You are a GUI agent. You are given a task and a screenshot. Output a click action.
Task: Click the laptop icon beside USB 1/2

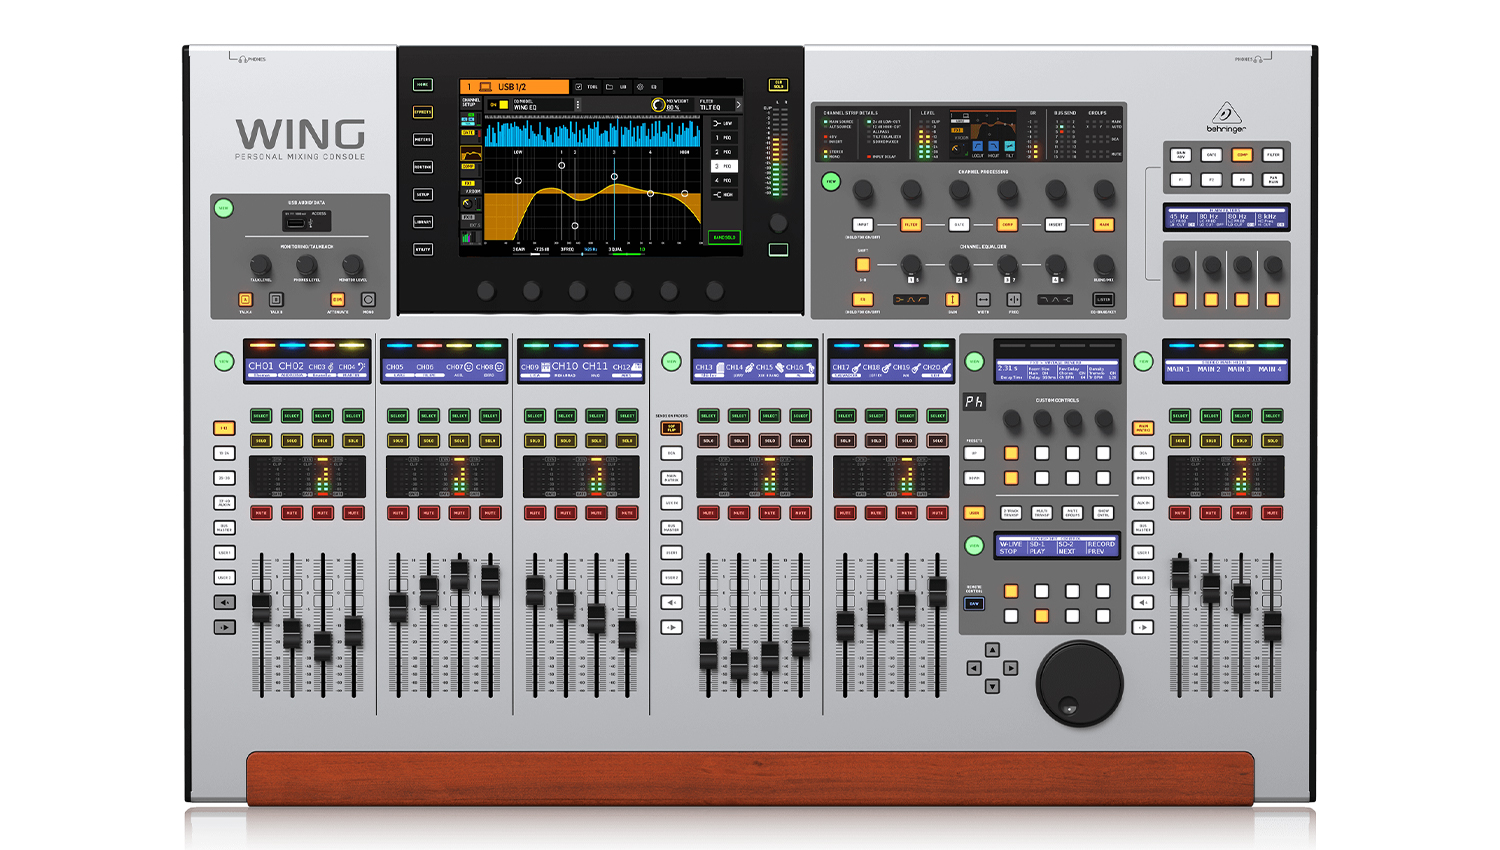point(486,86)
